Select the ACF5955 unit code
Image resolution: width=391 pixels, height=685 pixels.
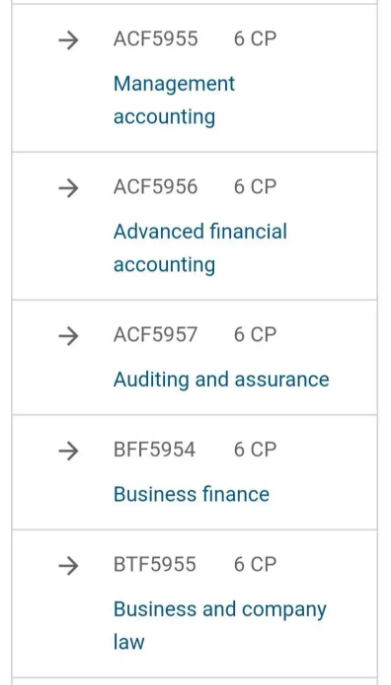(156, 39)
